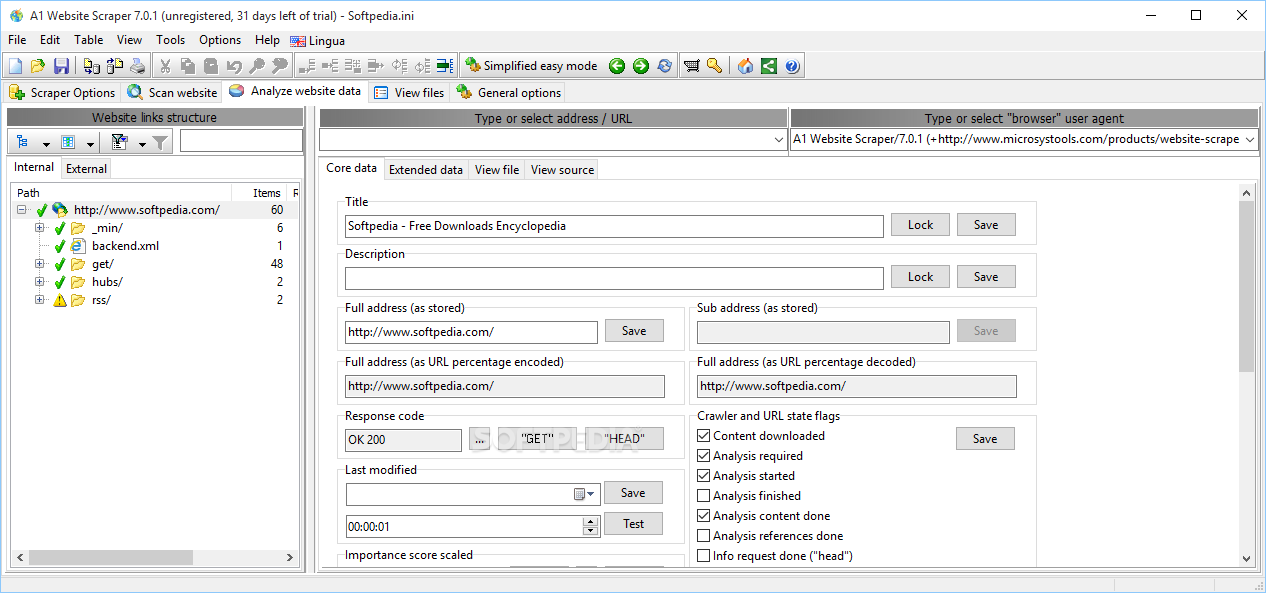Image resolution: width=1266 pixels, height=593 pixels.
Task: Click the "GET" request button
Action: point(537,439)
